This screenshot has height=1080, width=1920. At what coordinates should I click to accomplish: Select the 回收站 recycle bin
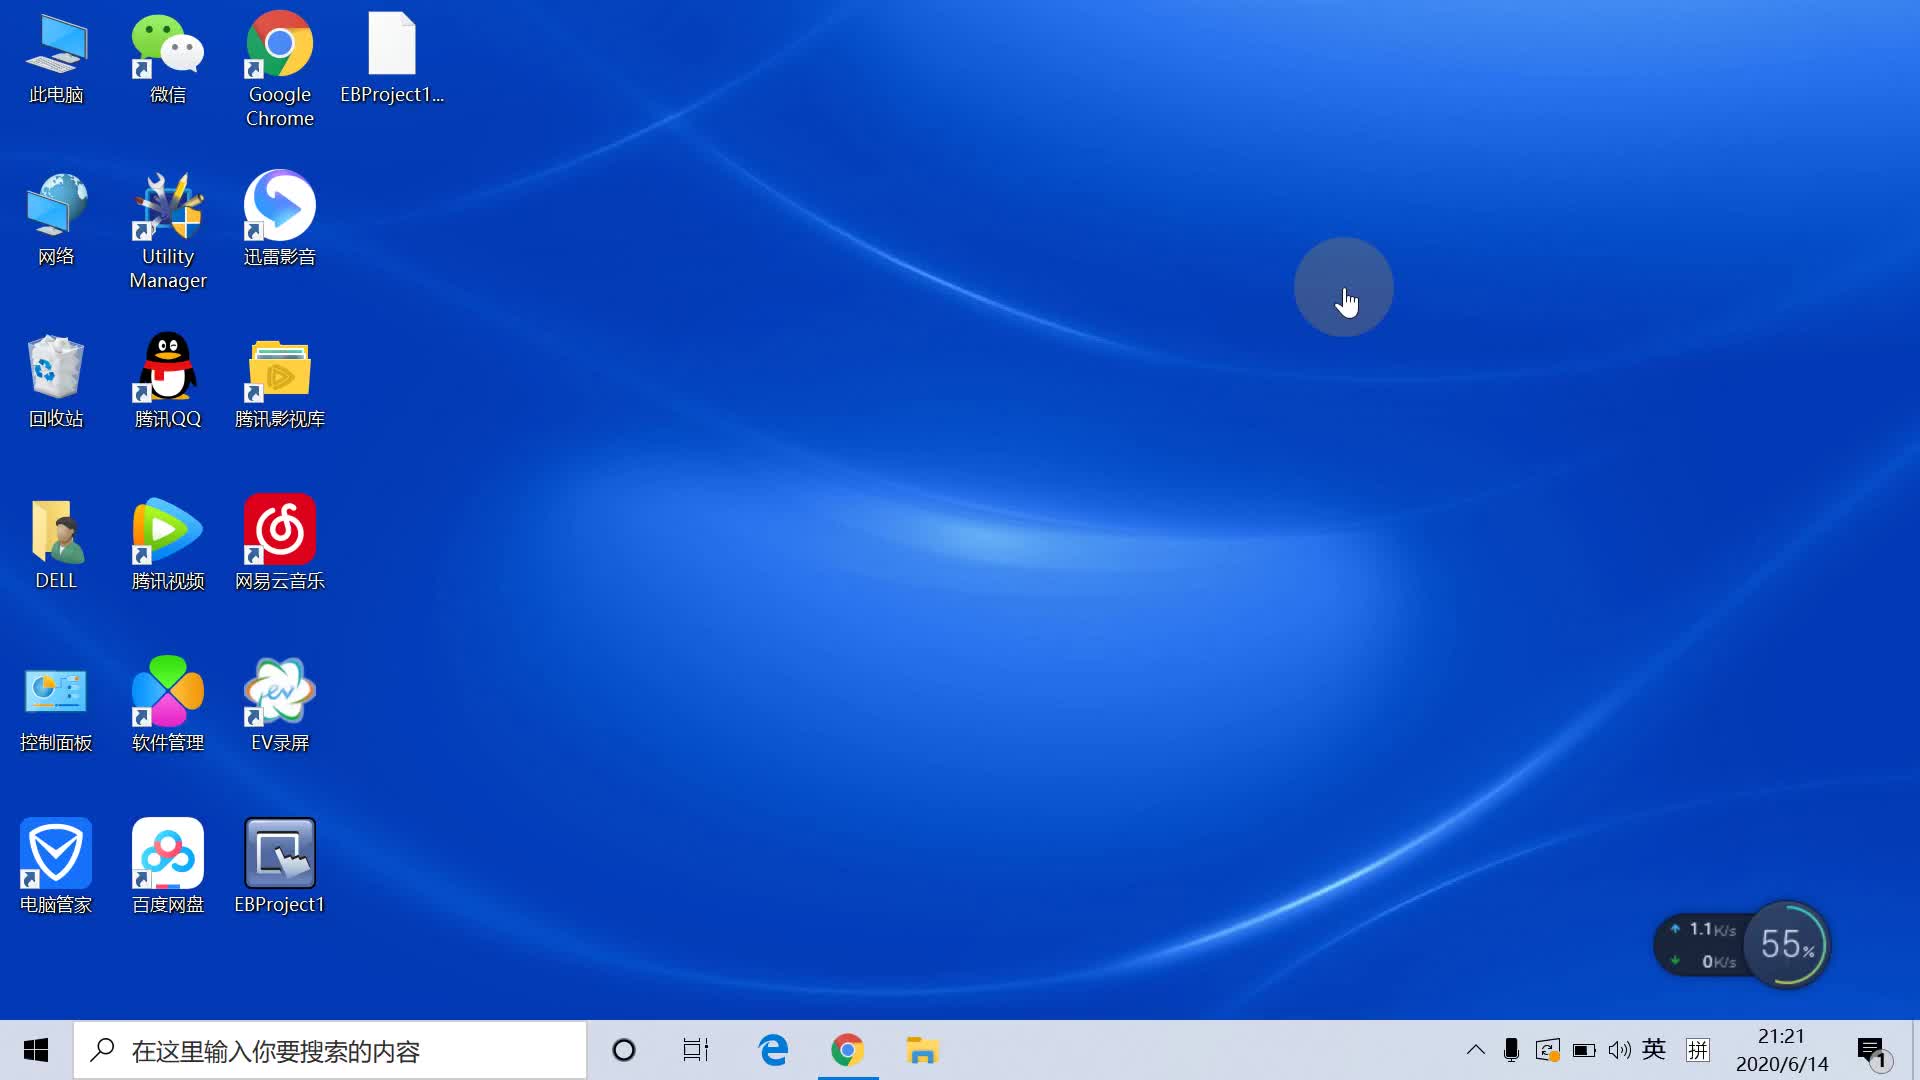[56, 382]
